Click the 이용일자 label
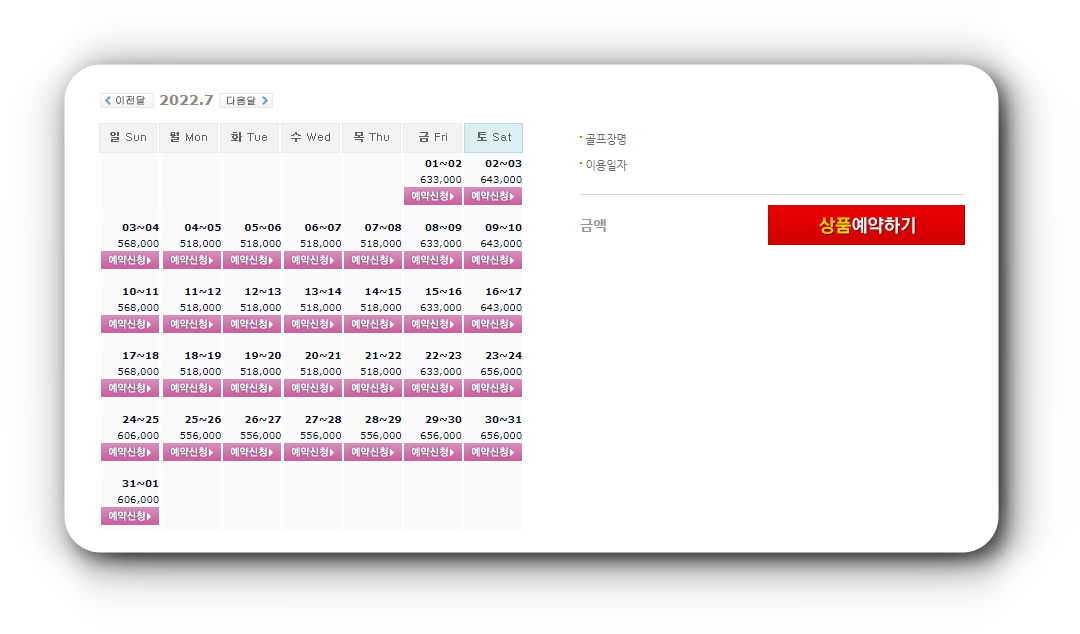 (605, 165)
